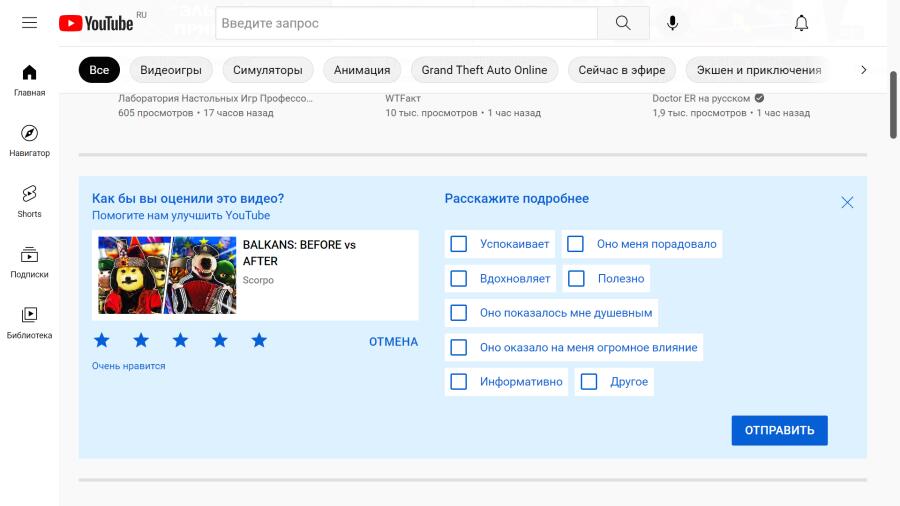Rate video with first star

coord(102,340)
